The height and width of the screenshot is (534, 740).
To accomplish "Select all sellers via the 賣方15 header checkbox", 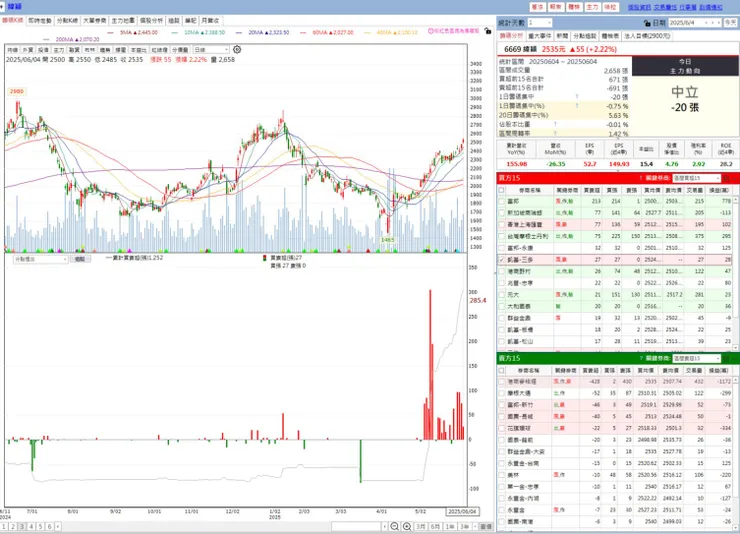I will [x=501, y=371].
